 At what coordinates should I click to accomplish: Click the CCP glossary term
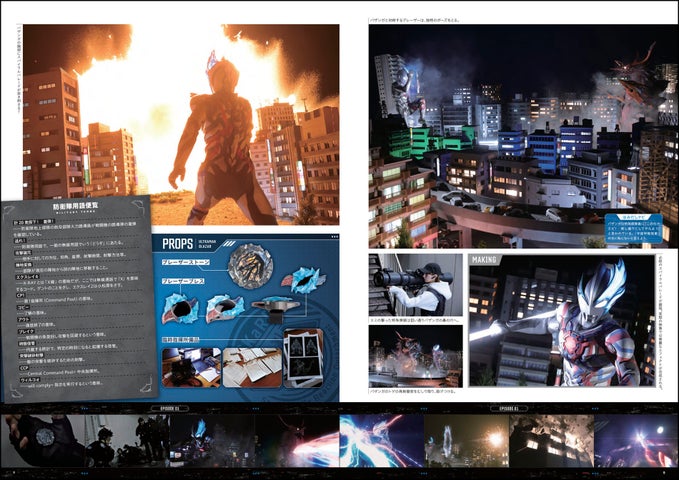23,367
